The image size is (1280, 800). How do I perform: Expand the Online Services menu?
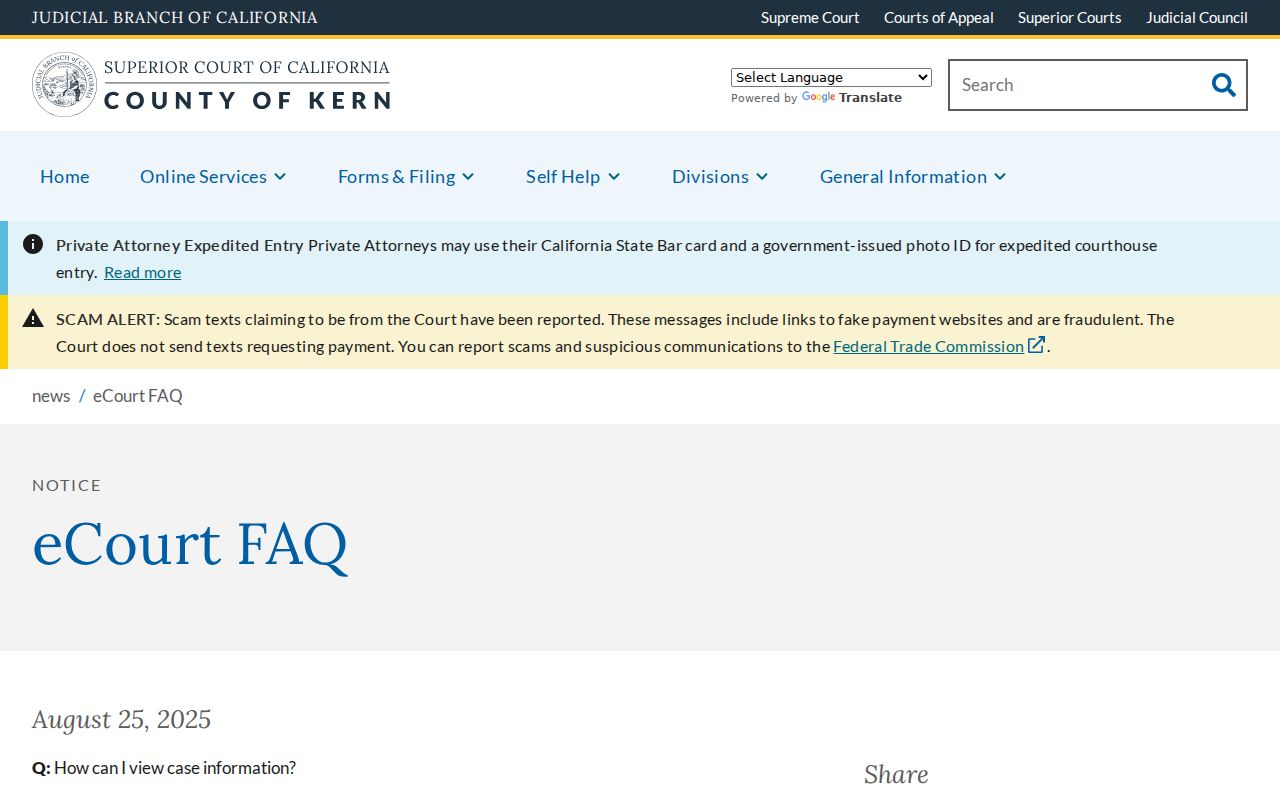(x=213, y=176)
